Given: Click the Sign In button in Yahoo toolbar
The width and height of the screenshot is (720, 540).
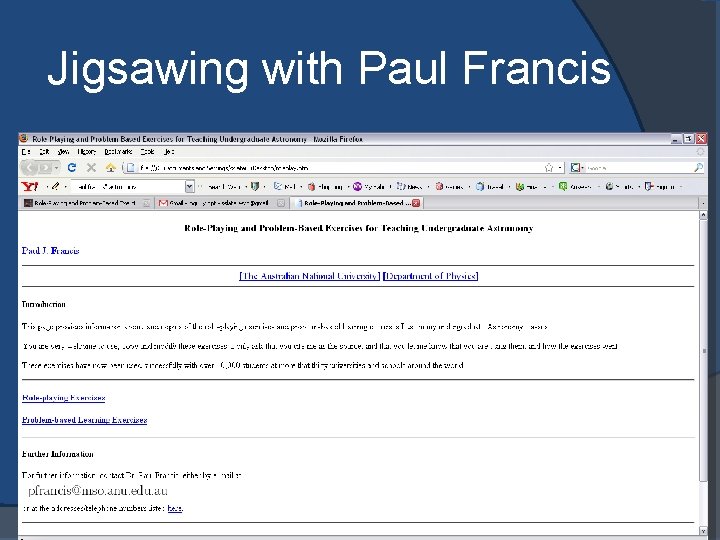Looking at the screenshot, I should 660,186.
